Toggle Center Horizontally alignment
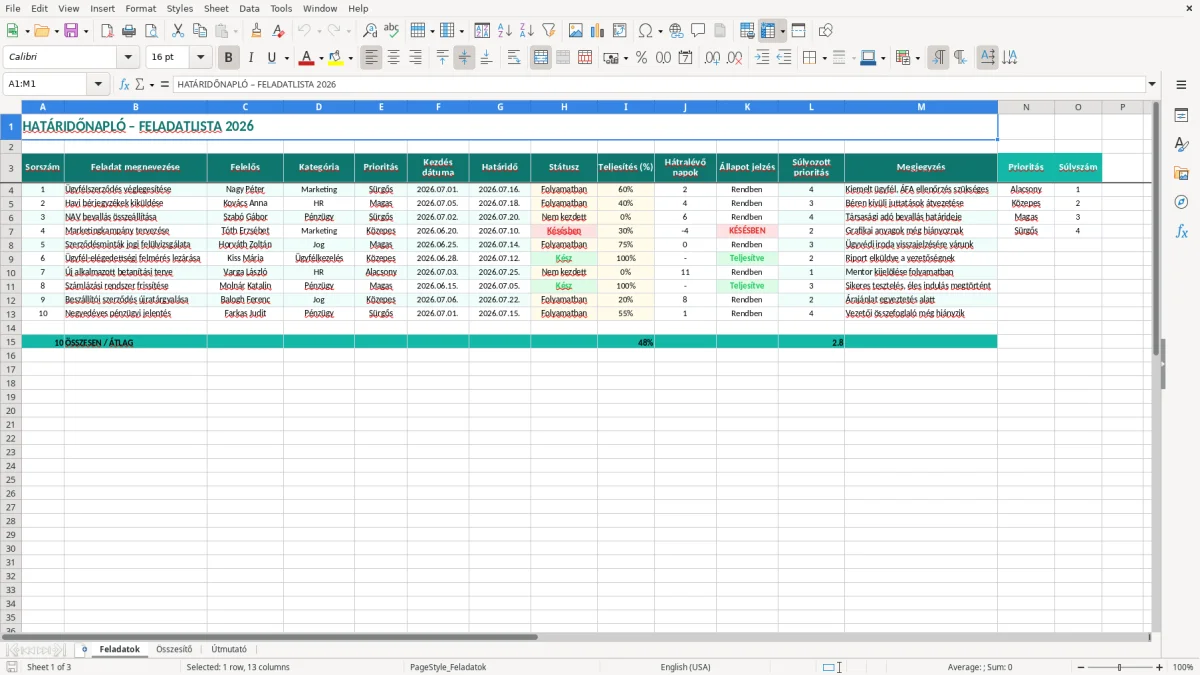The height and width of the screenshot is (675, 1200). pyautogui.click(x=394, y=58)
